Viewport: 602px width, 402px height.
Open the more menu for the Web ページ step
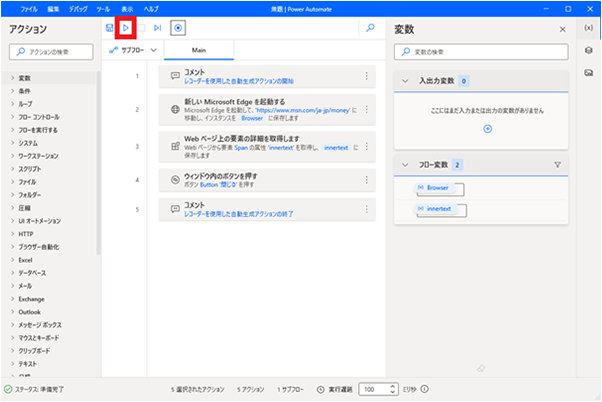367,146
